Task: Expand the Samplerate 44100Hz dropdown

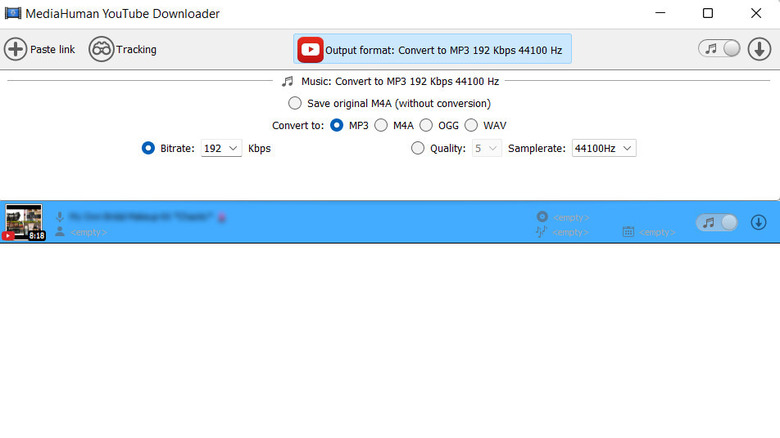Action: click(x=603, y=148)
